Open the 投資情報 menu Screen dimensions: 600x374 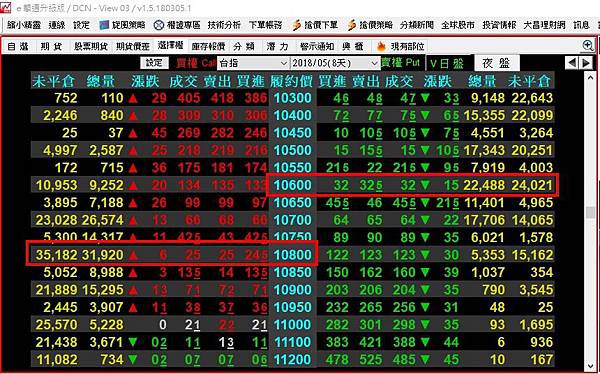click(x=499, y=25)
